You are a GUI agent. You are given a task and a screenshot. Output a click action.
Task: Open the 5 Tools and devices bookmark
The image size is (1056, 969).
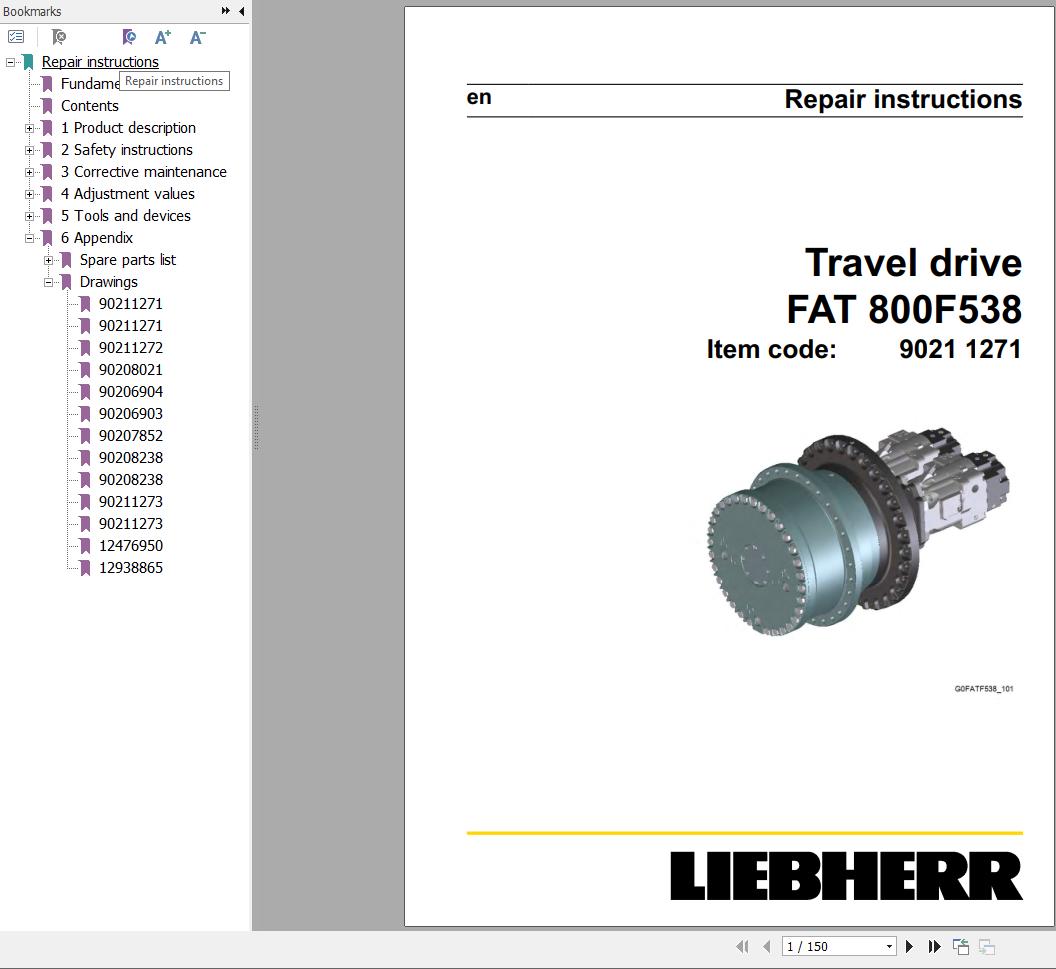point(125,216)
